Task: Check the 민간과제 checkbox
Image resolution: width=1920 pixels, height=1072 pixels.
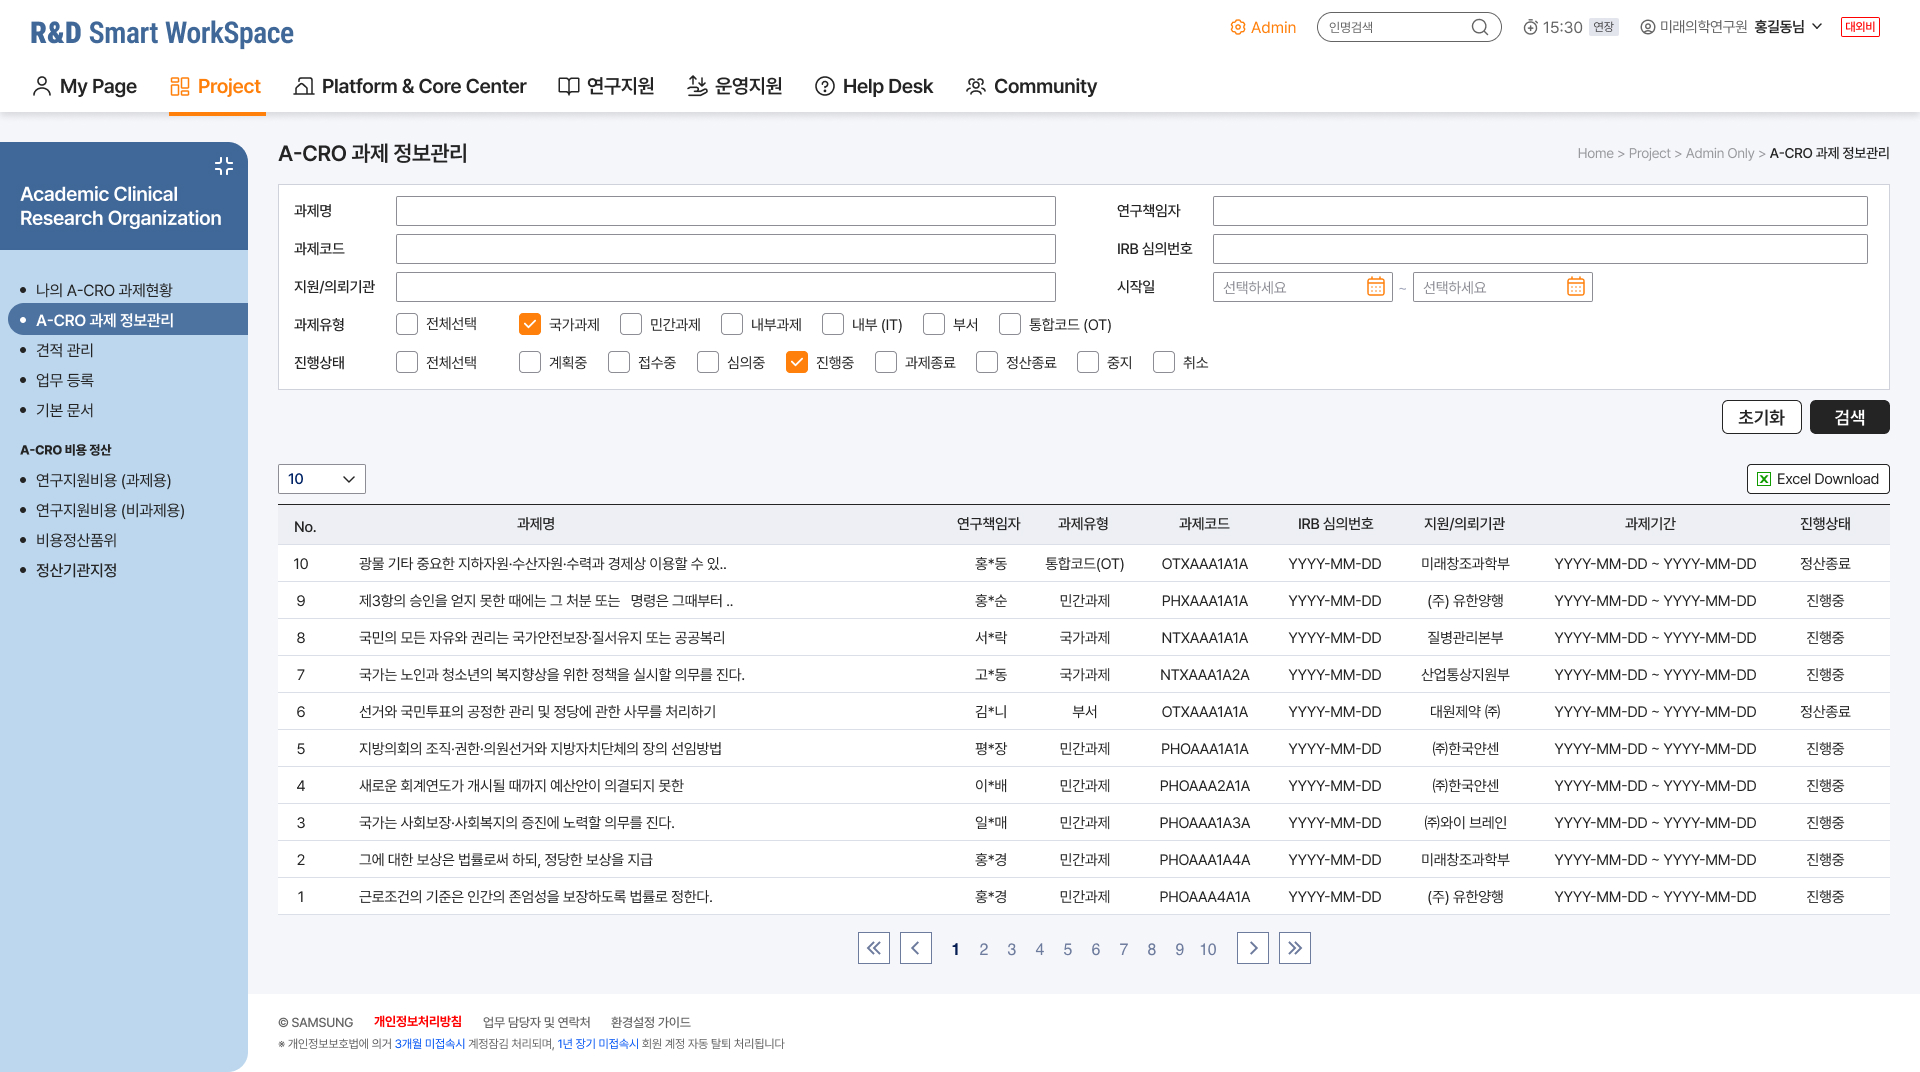Action: [x=631, y=324]
